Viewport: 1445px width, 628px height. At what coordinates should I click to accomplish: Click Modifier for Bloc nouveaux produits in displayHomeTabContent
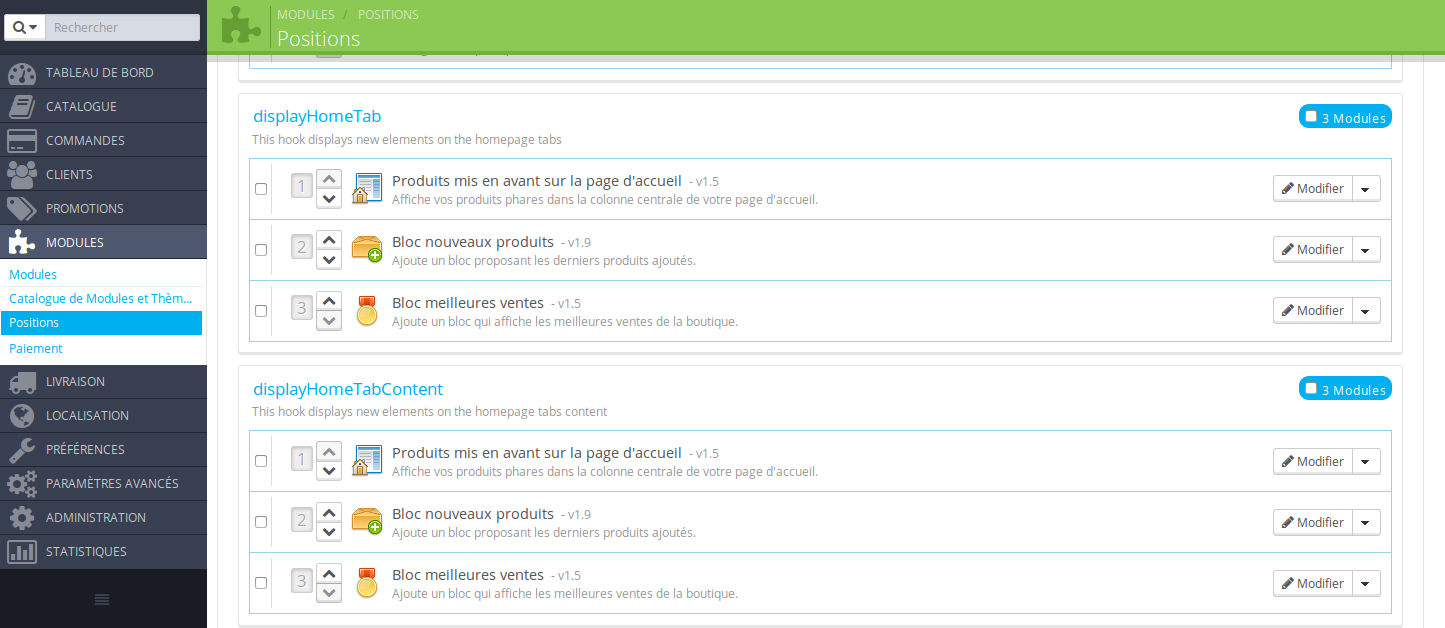1313,522
